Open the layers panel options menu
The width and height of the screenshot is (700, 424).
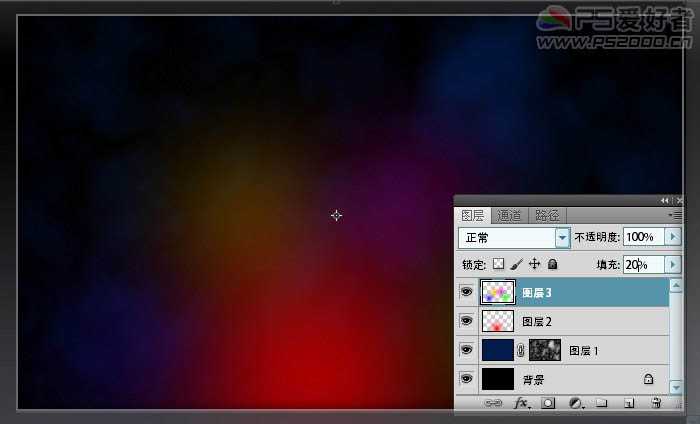(676, 215)
